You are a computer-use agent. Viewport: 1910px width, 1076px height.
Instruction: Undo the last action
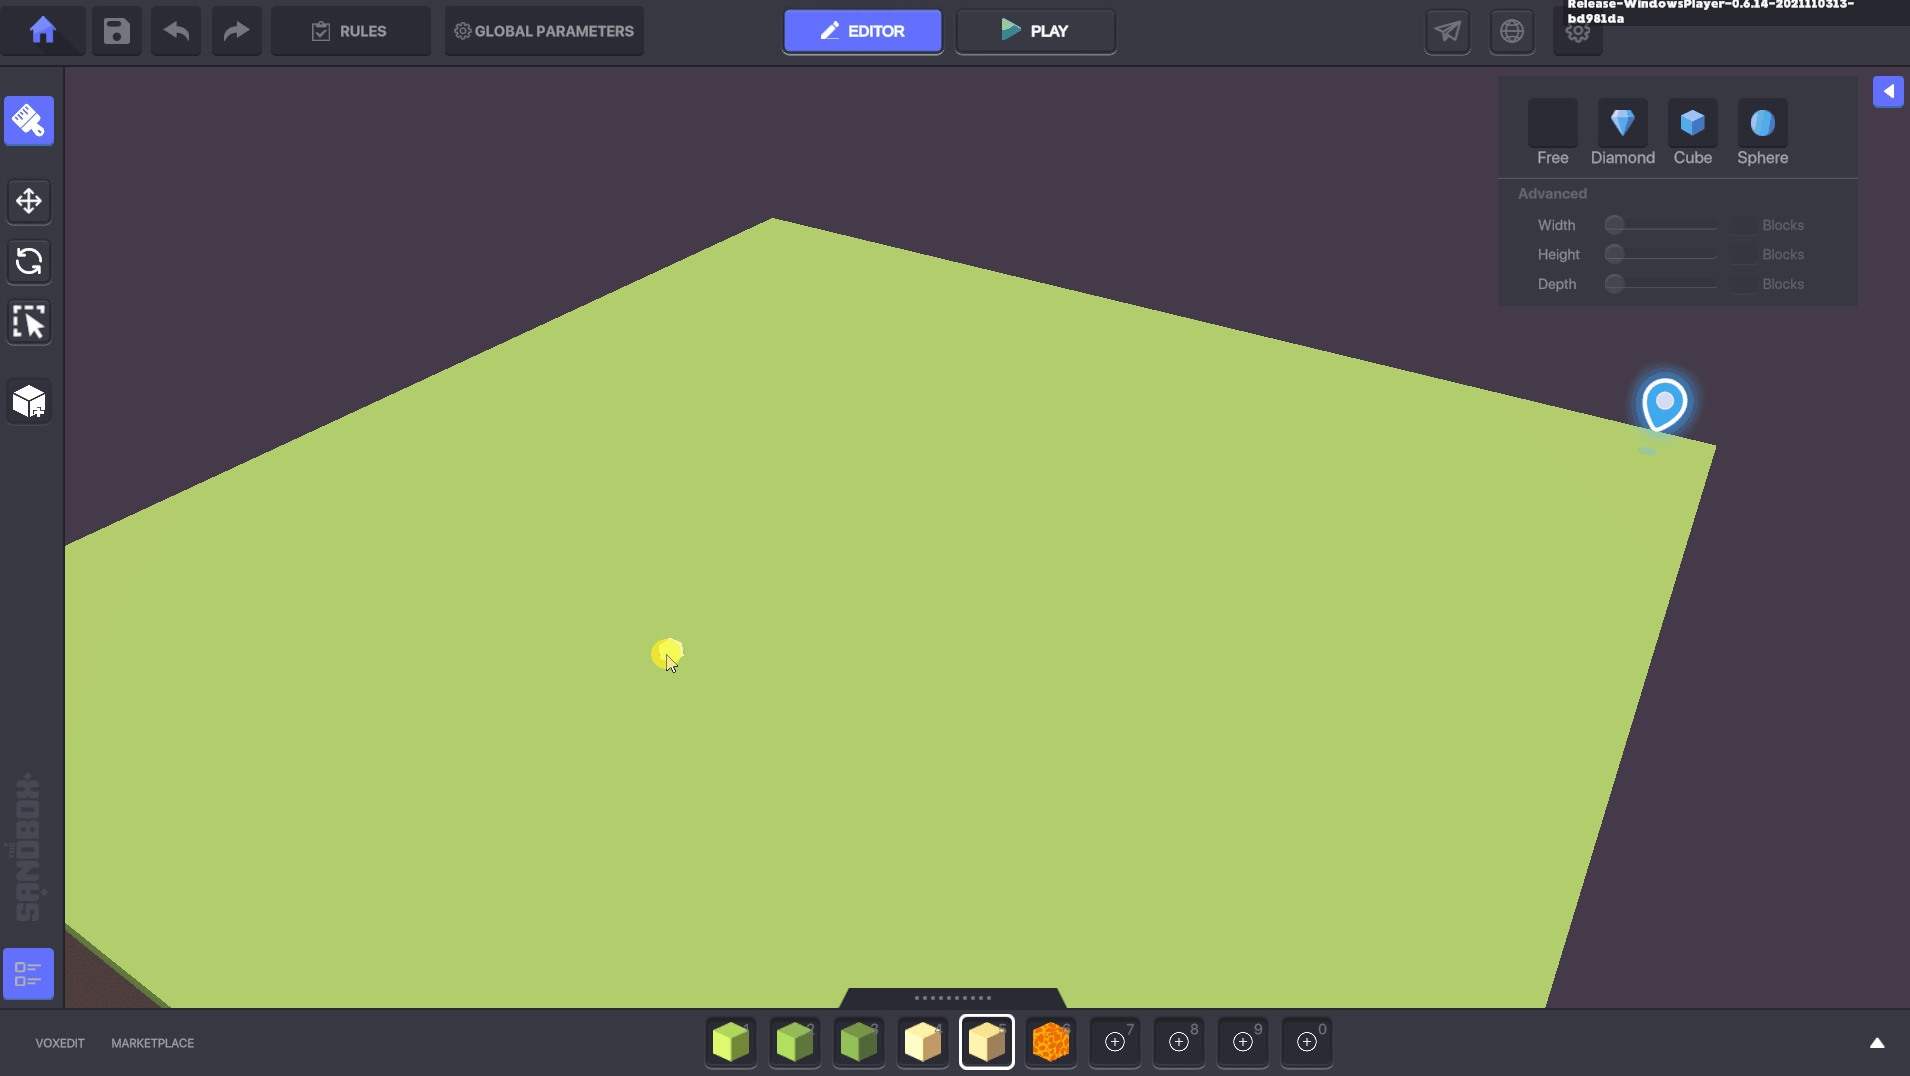pos(176,31)
